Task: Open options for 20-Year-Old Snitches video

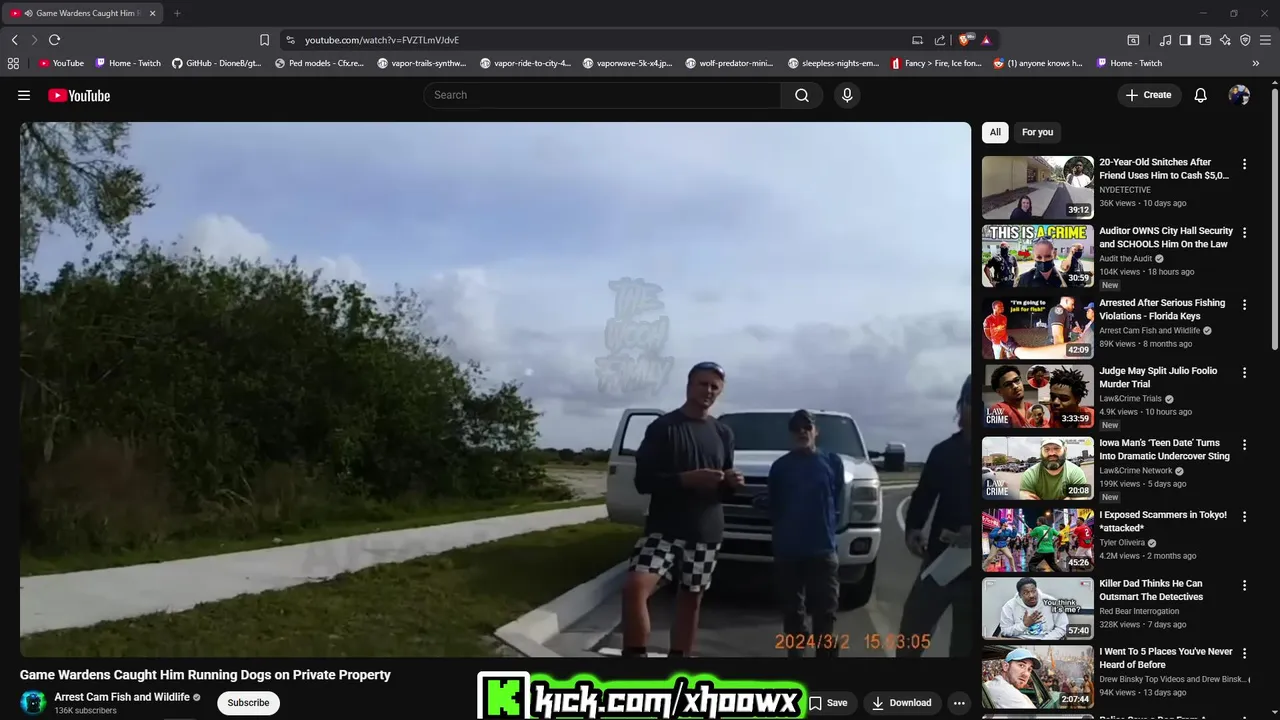Action: click(x=1245, y=164)
